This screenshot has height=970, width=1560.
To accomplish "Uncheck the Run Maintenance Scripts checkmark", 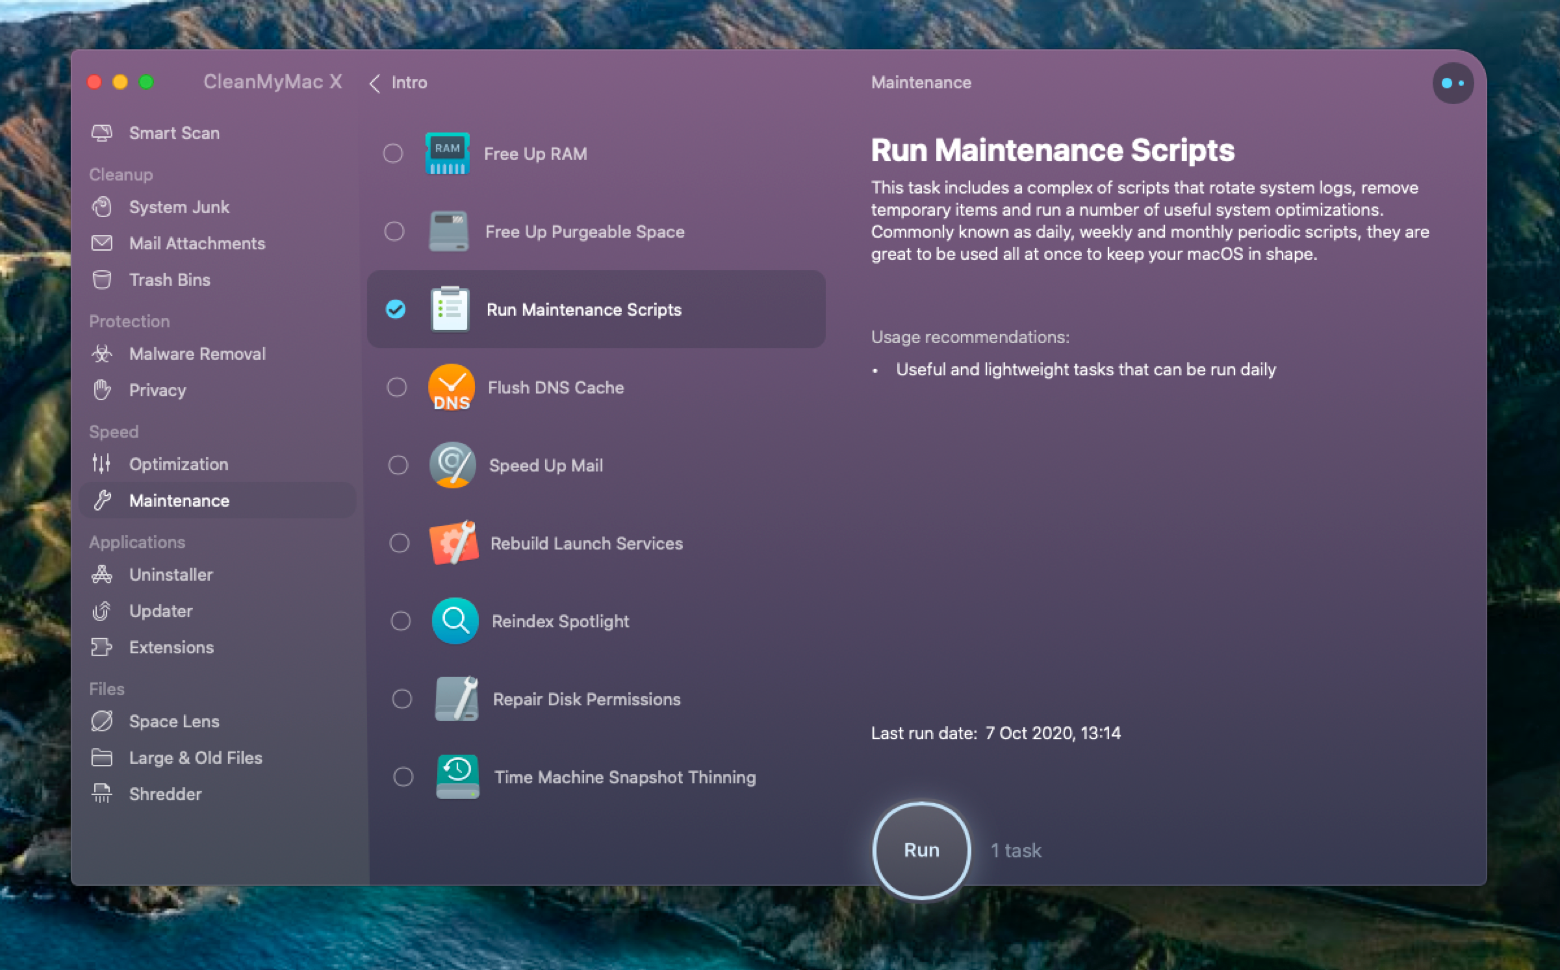I will pyautogui.click(x=396, y=309).
